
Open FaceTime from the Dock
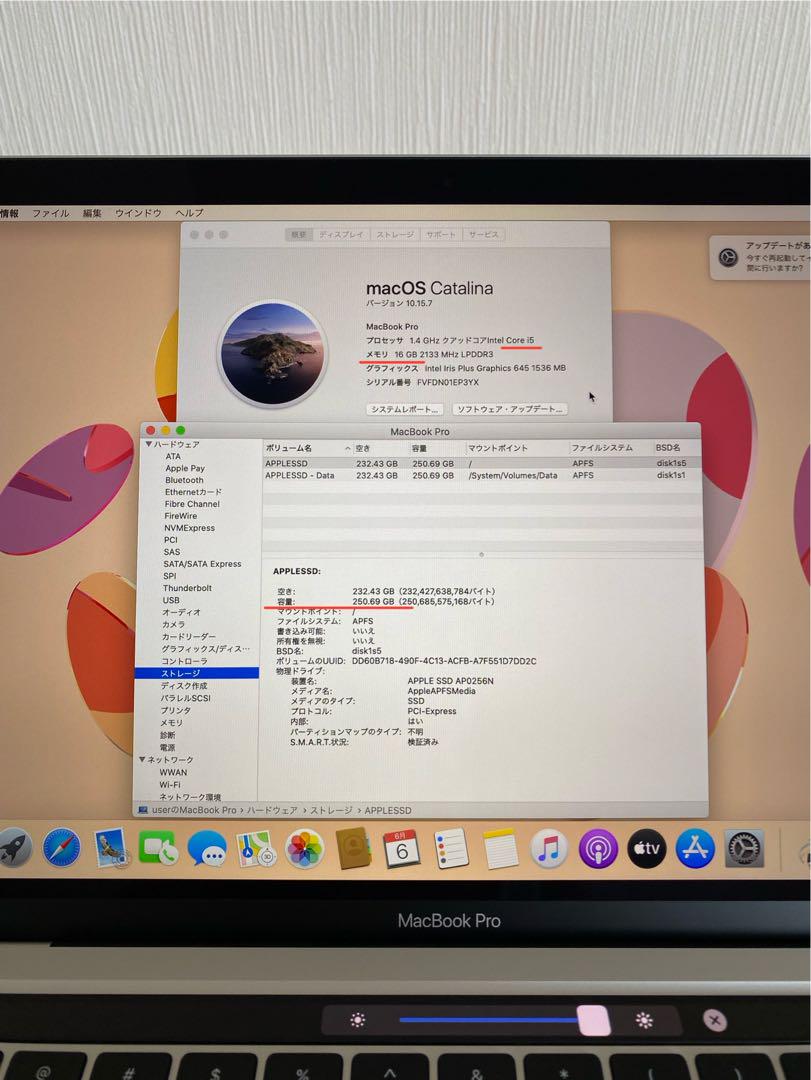pyautogui.click(x=158, y=848)
